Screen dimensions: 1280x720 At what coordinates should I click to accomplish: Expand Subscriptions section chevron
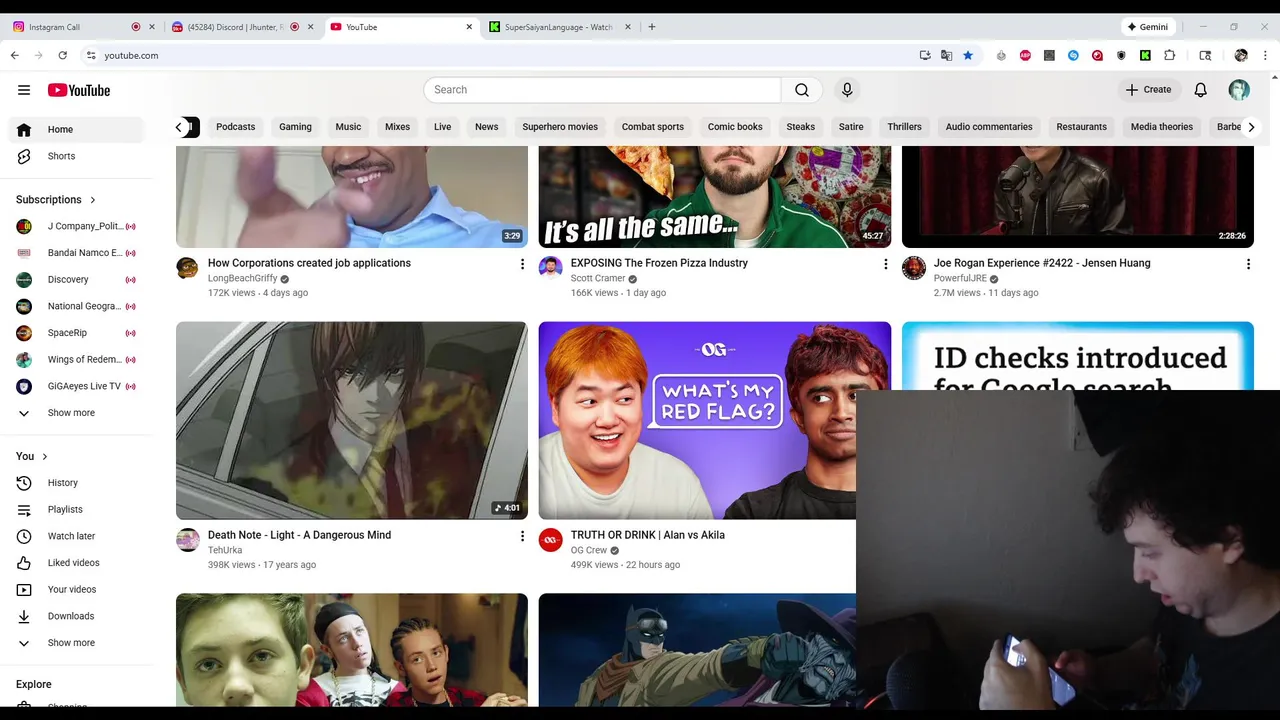(x=93, y=200)
